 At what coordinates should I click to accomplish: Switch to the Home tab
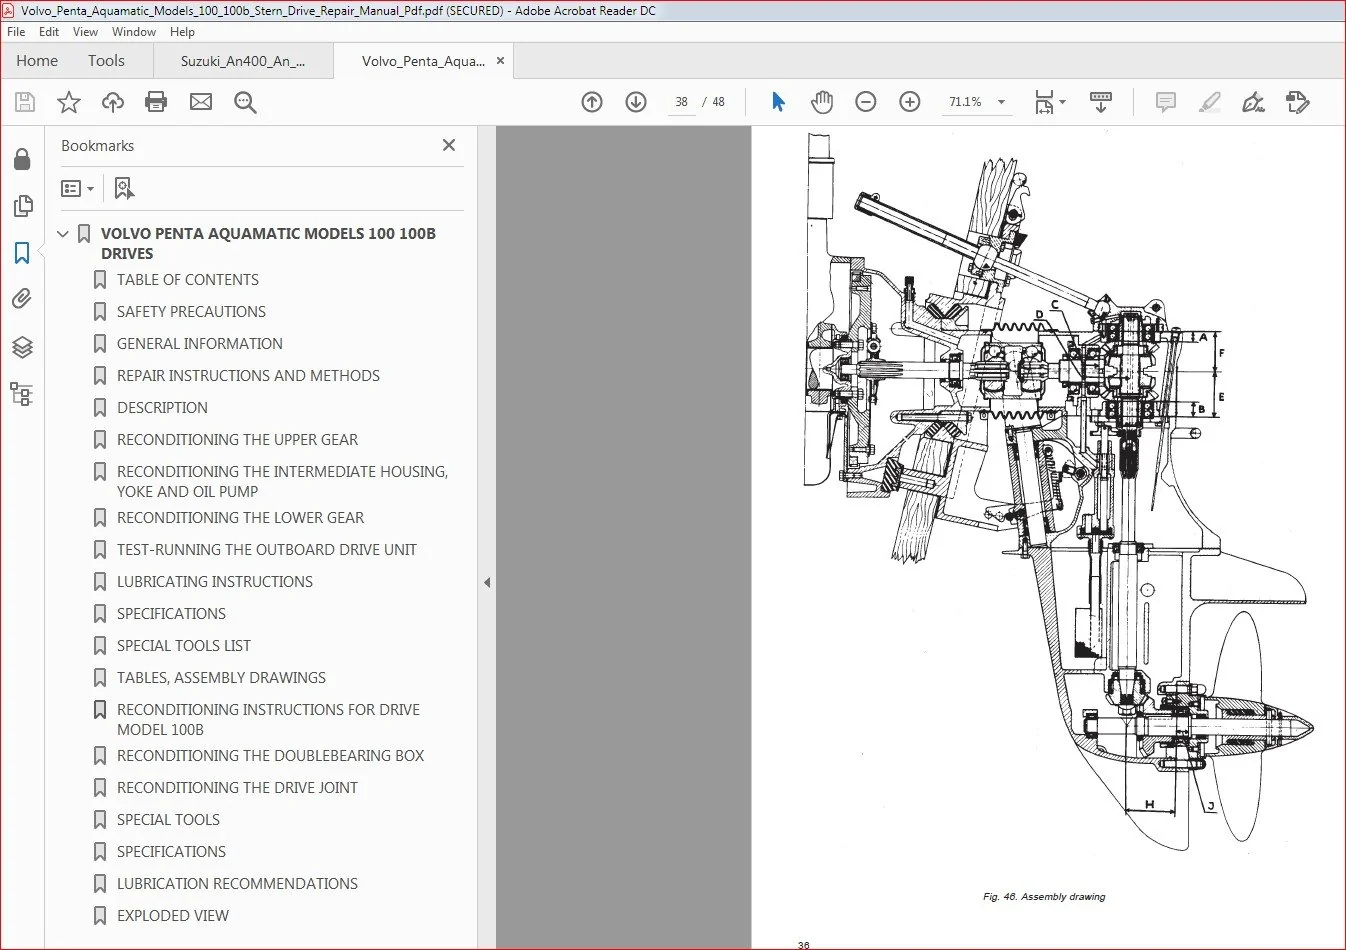pos(37,61)
